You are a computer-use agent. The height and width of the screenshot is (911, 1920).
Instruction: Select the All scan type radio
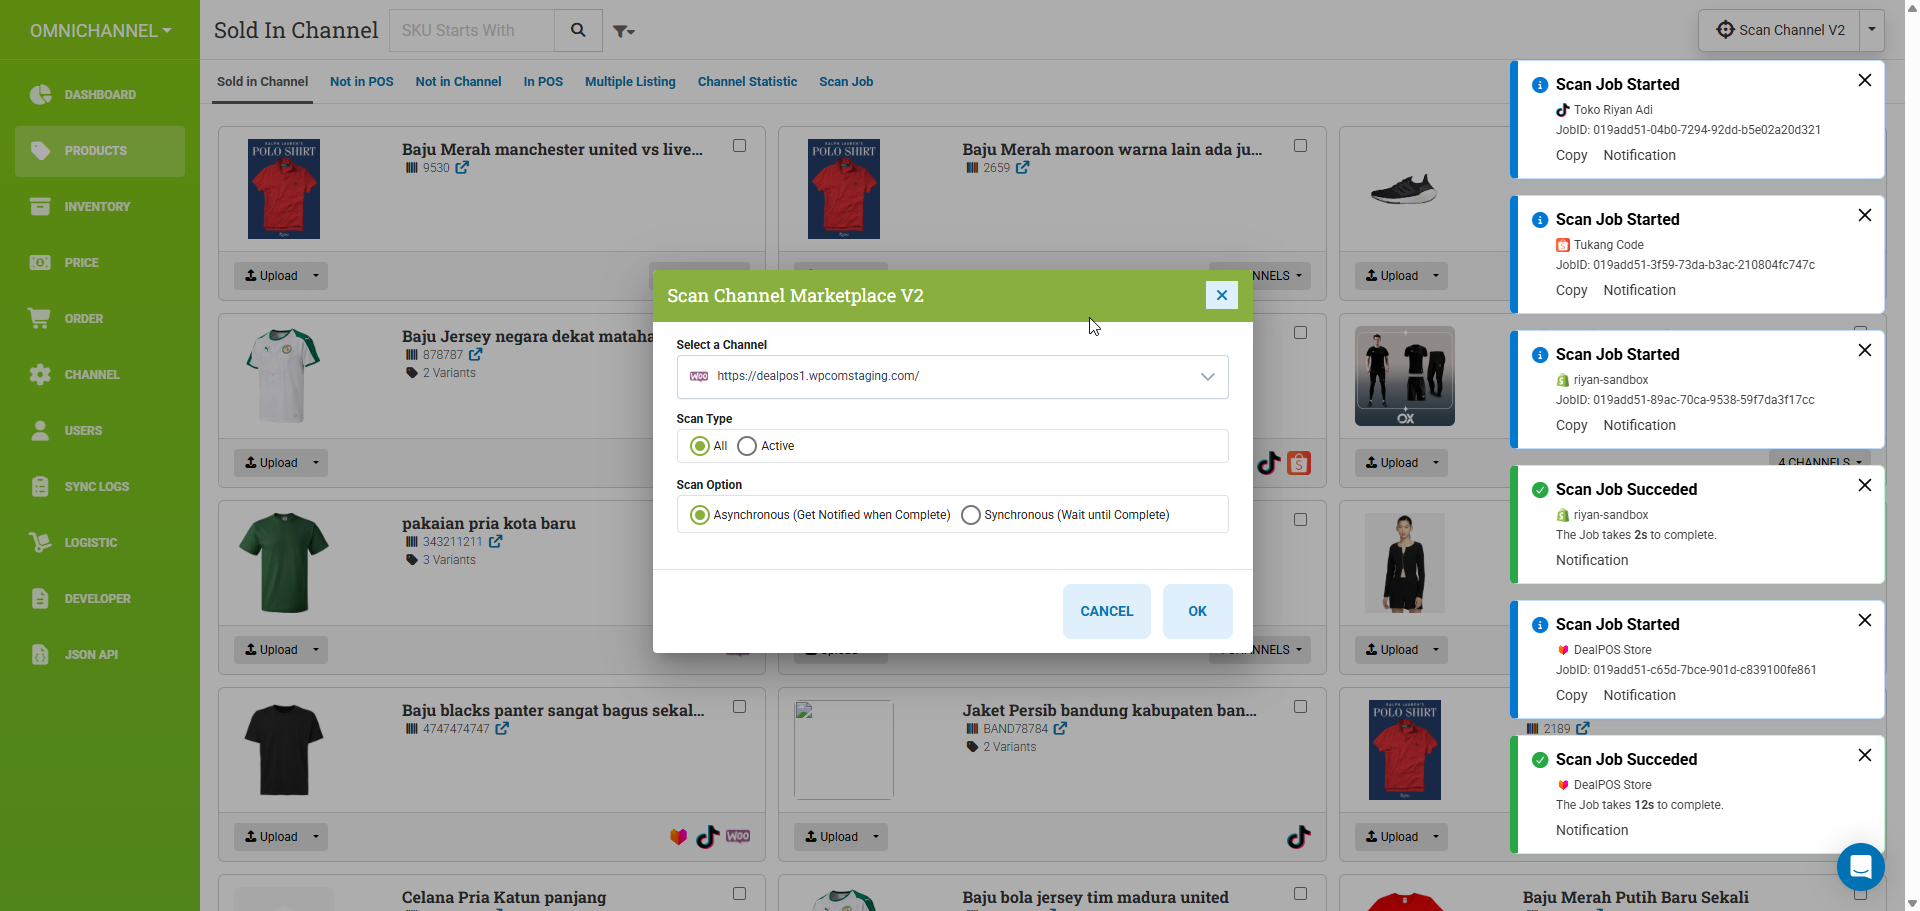(x=699, y=446)
